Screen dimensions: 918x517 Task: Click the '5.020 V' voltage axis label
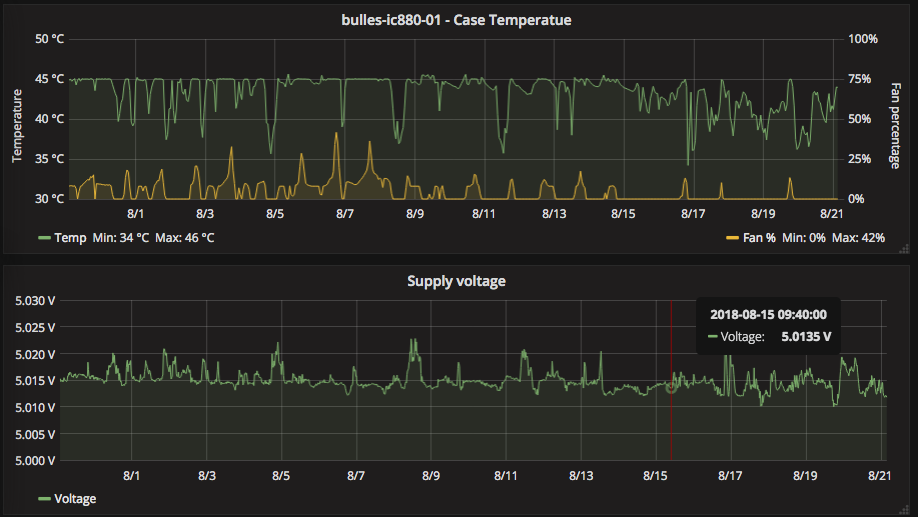point(35,354)
